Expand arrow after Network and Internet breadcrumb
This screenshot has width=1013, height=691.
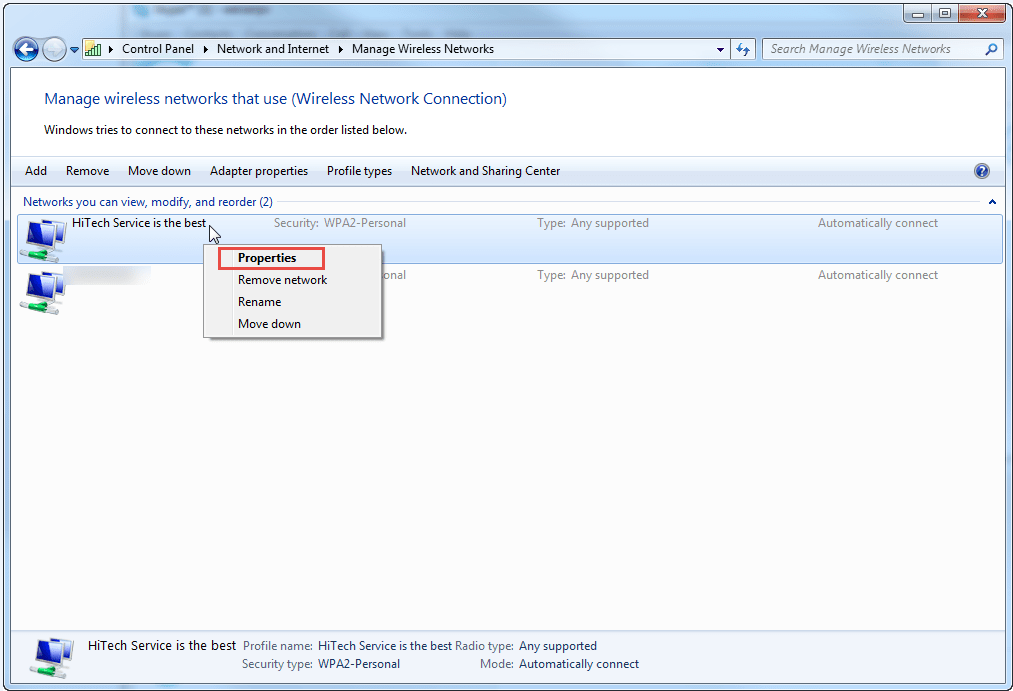(x=340, y=49)
